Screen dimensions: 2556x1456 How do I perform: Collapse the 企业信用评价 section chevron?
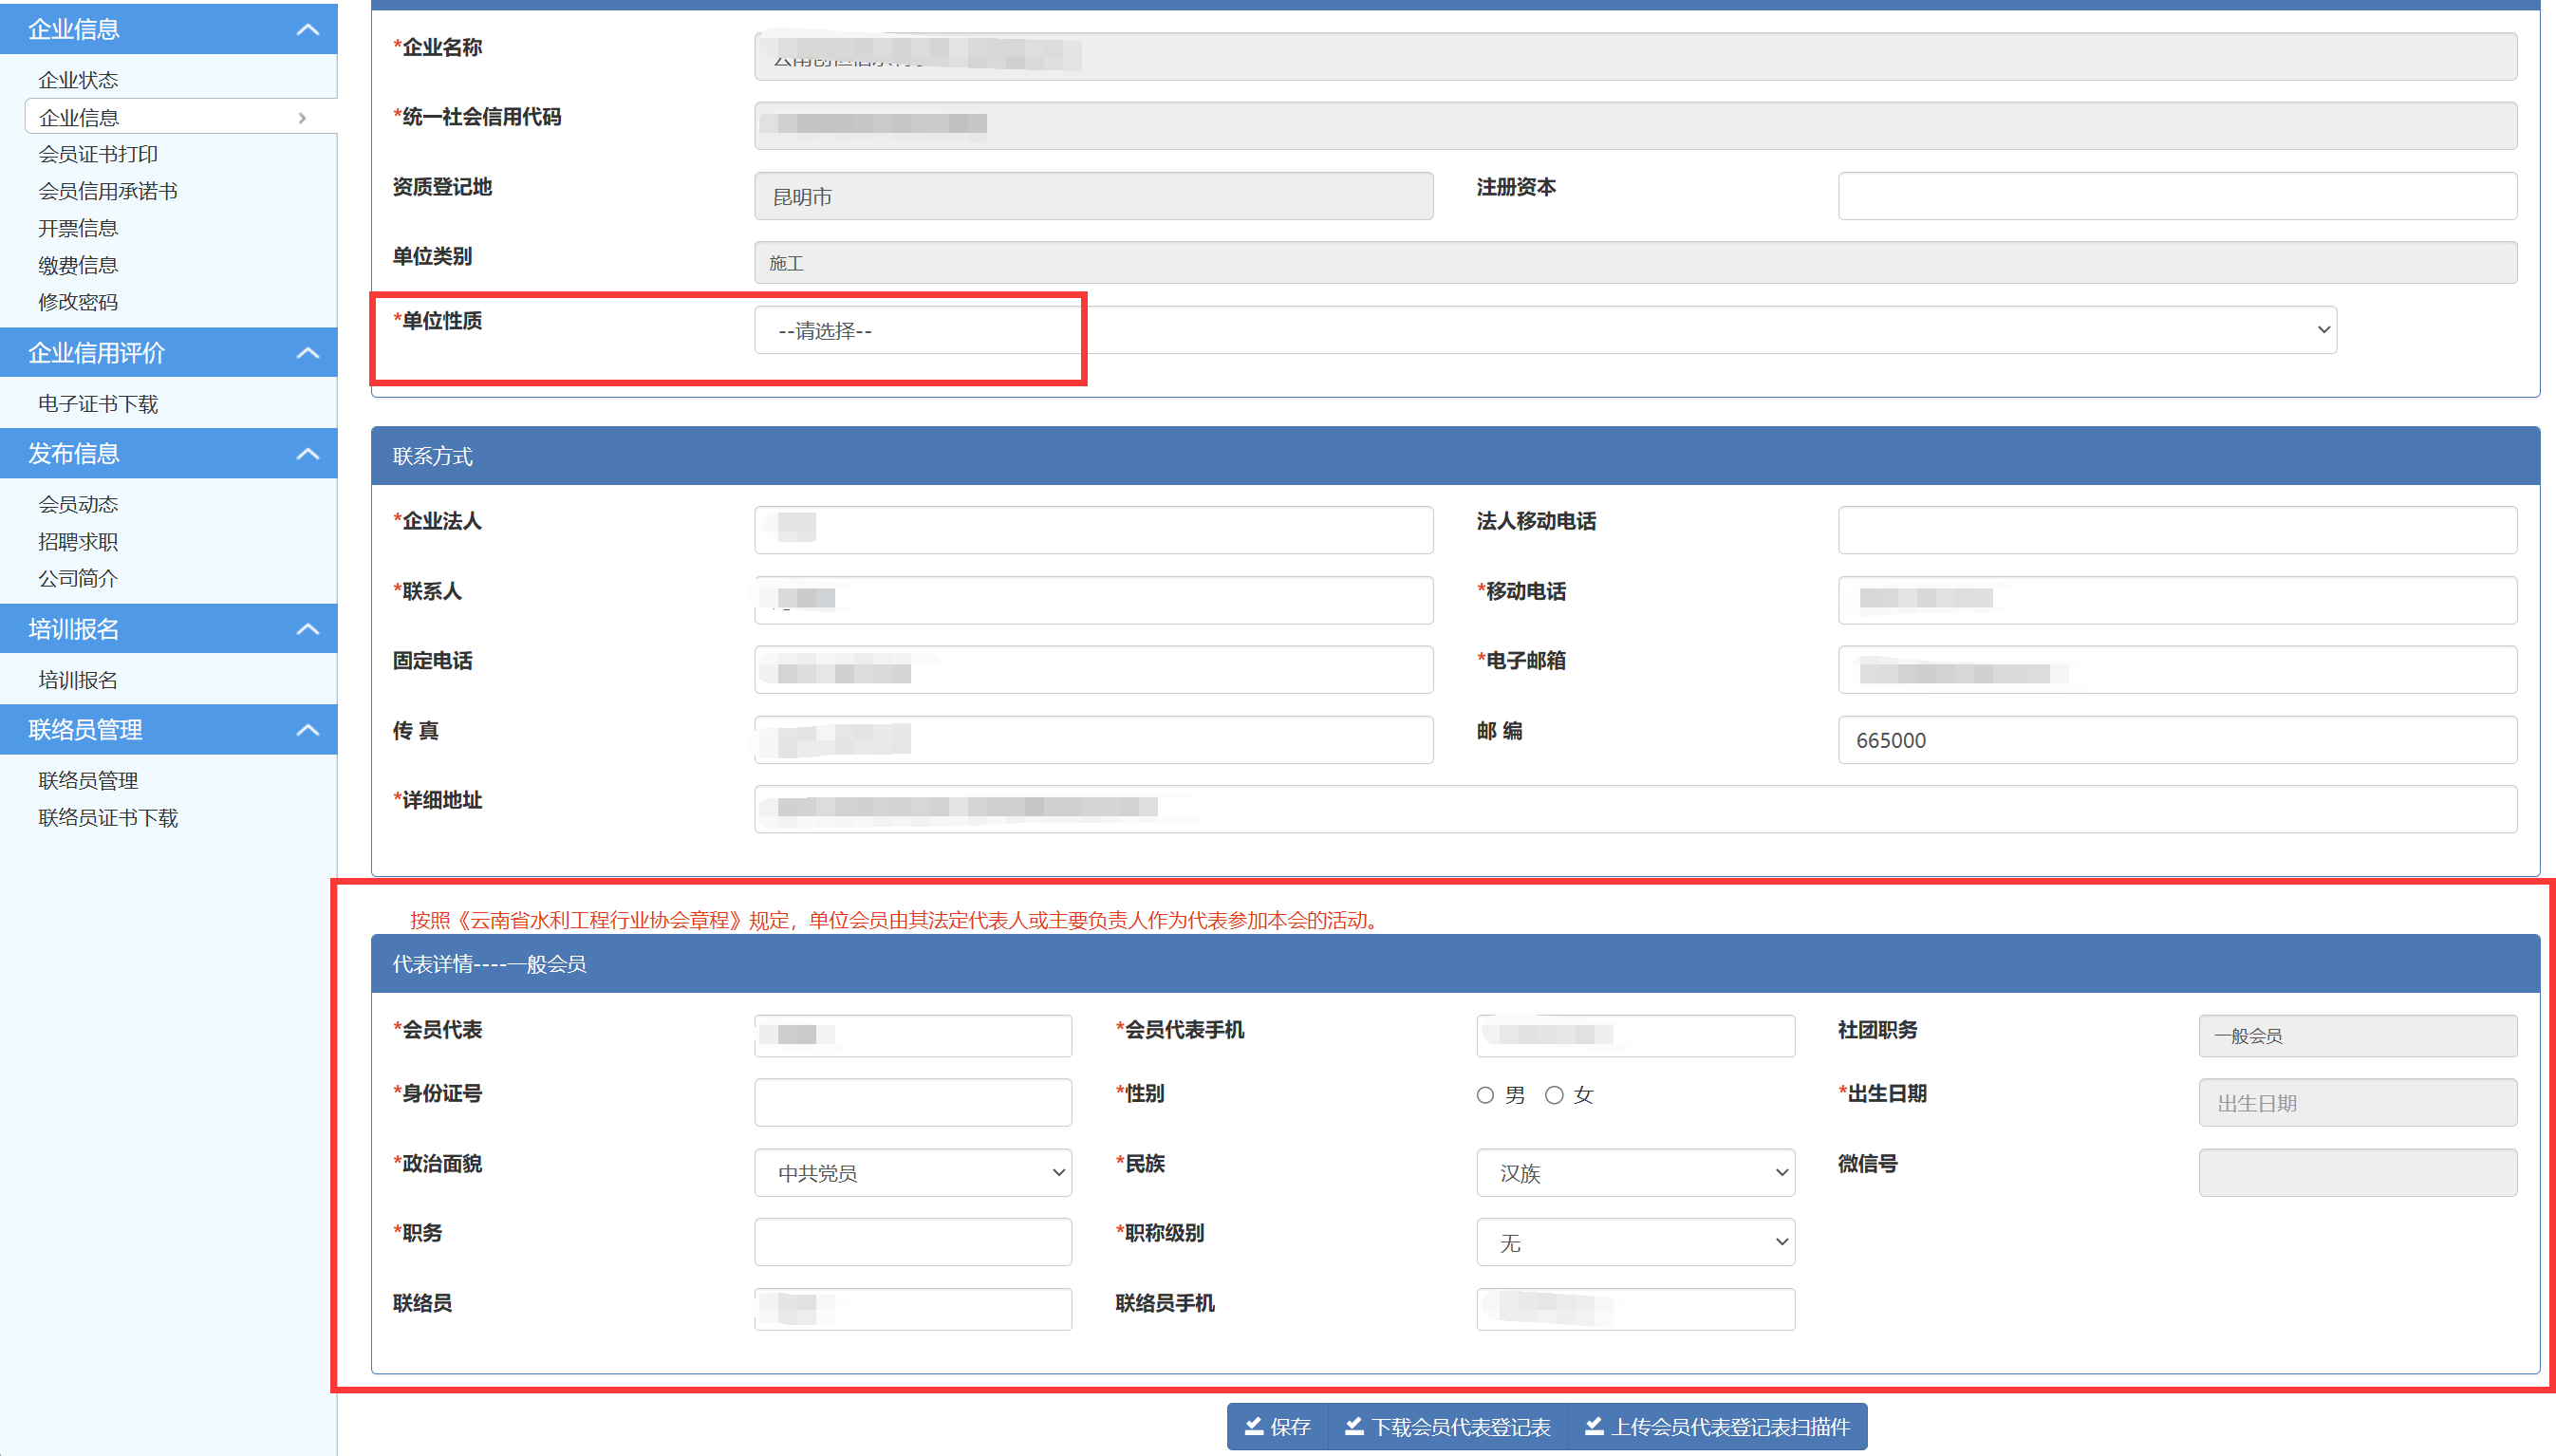coord(308,353)
